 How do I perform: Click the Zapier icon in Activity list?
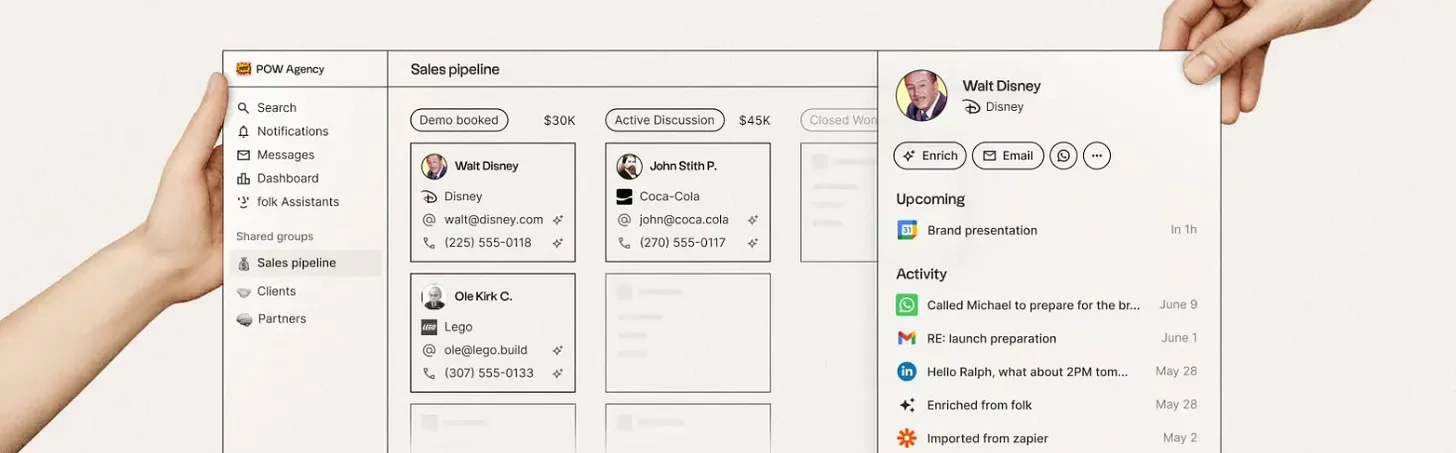(x=907, y=438)
